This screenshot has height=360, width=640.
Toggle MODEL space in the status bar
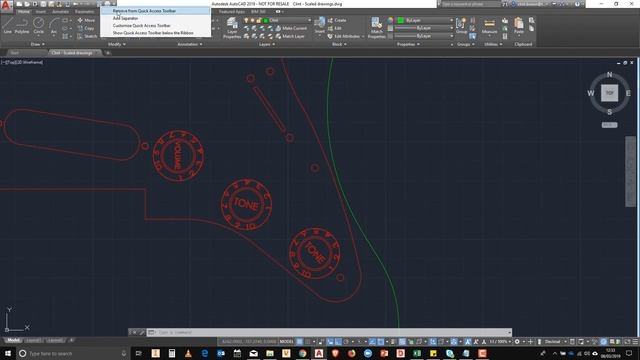click(286, 342)
